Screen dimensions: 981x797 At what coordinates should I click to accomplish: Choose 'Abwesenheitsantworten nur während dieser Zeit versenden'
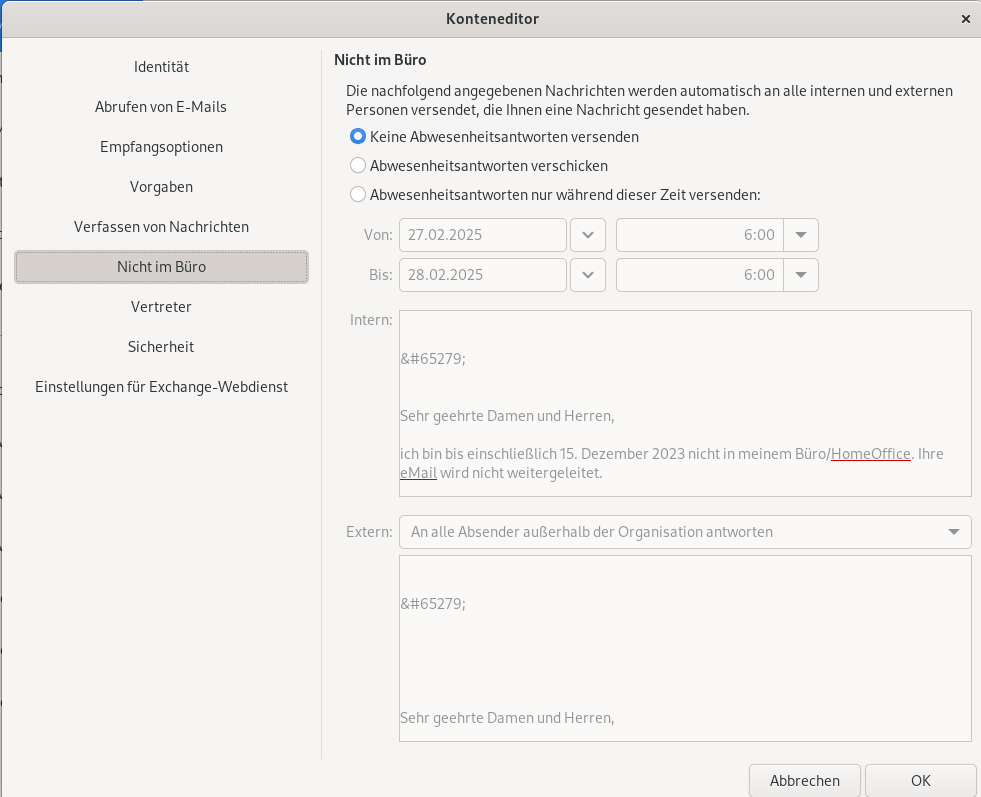(358, 195)
